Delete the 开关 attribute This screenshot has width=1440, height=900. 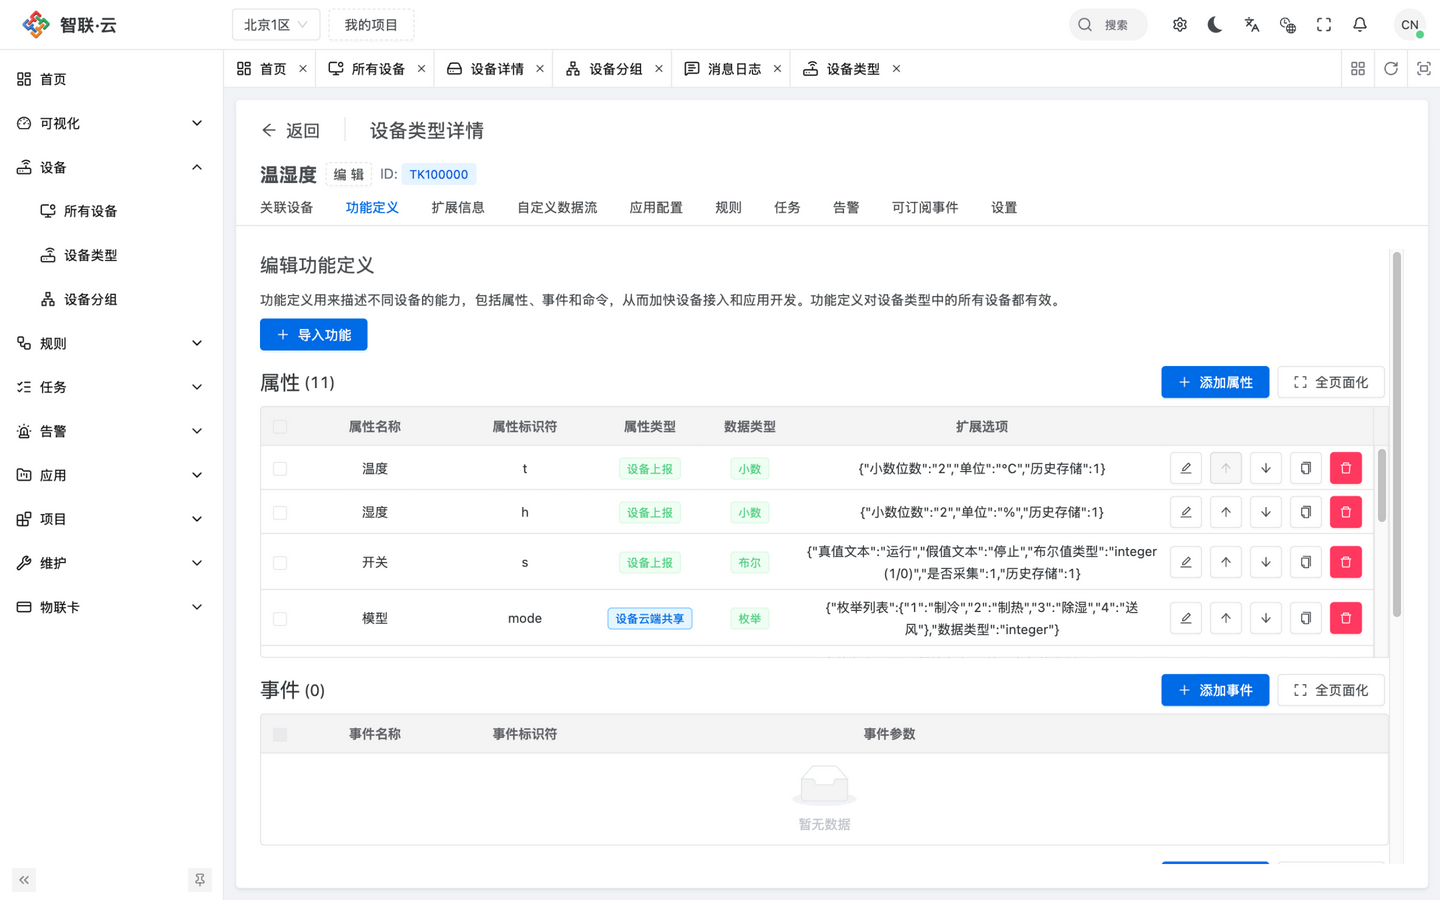(x=1346, y=562)
